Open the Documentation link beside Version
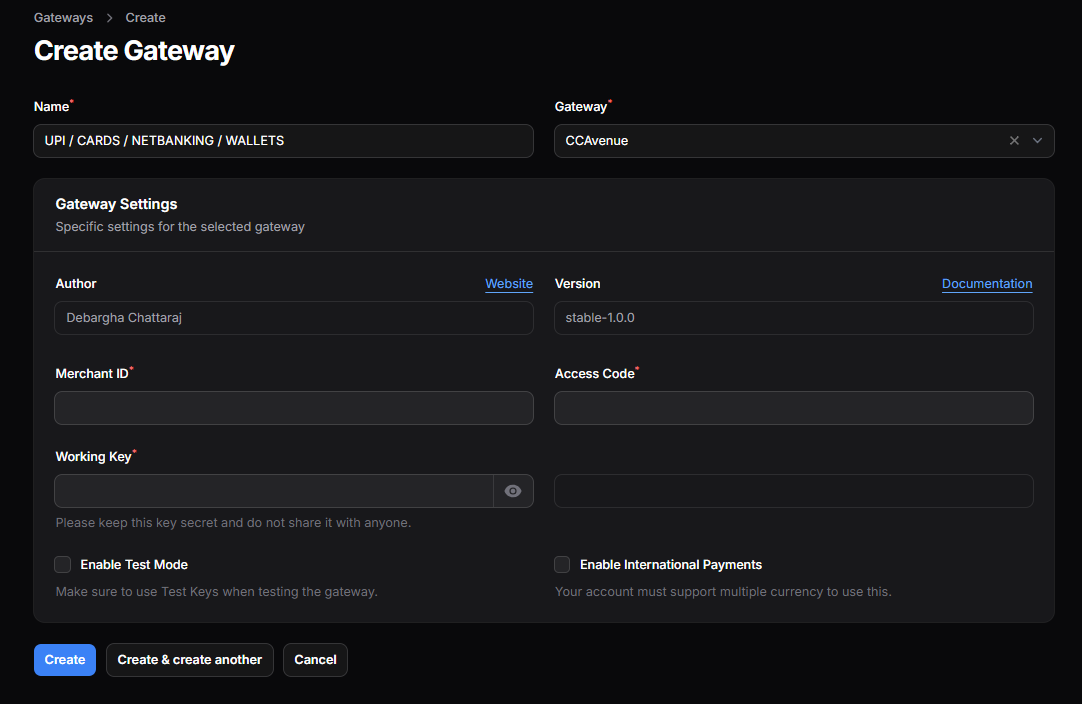This screenshot has height=704, width=1082. 987,283
